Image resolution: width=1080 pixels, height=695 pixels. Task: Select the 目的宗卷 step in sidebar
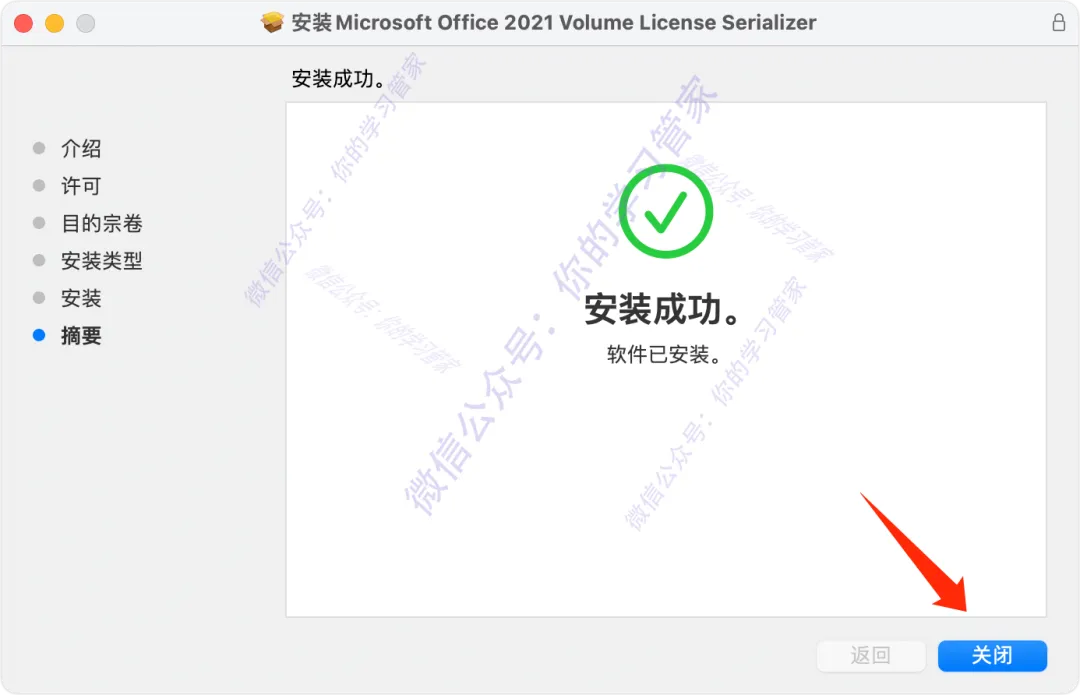pyautogui.click(x=102, y=223)
